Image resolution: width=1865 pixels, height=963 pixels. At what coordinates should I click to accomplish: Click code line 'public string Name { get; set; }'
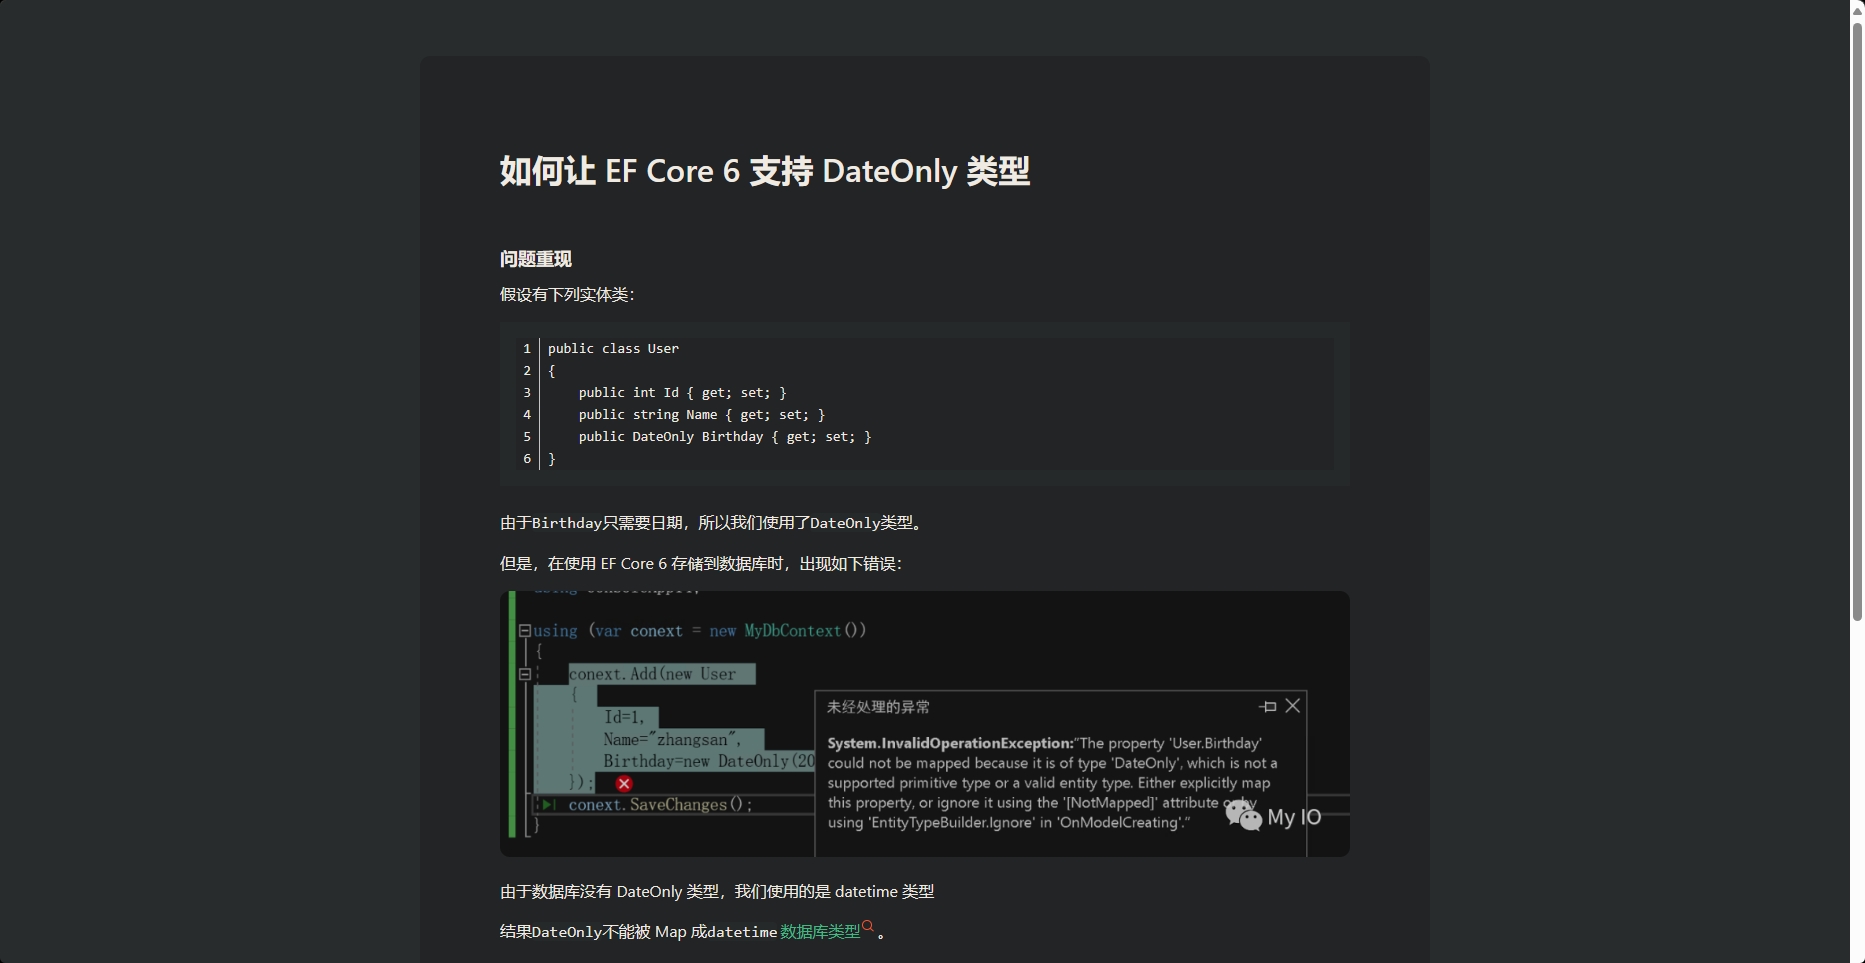[x=701, y=415]
